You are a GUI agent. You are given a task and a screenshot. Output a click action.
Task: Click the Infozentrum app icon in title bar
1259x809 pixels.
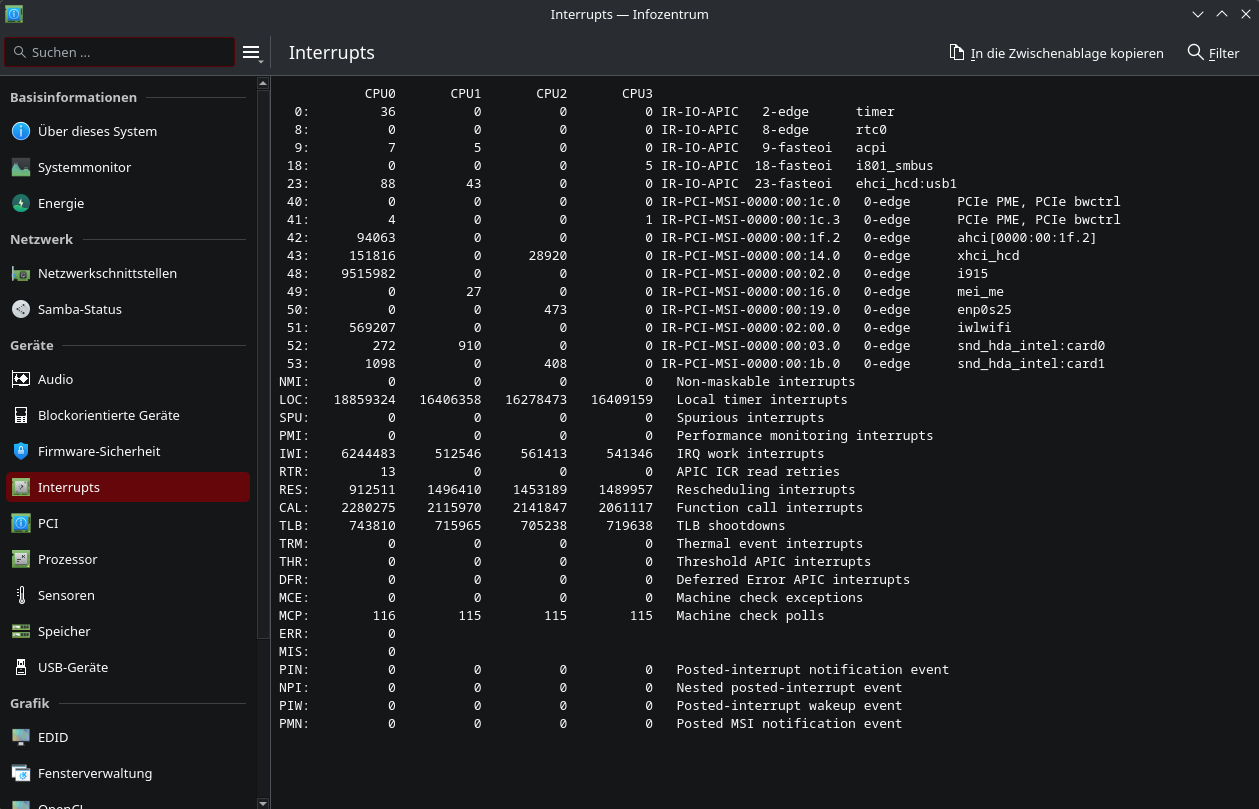[x=14, y=14]
